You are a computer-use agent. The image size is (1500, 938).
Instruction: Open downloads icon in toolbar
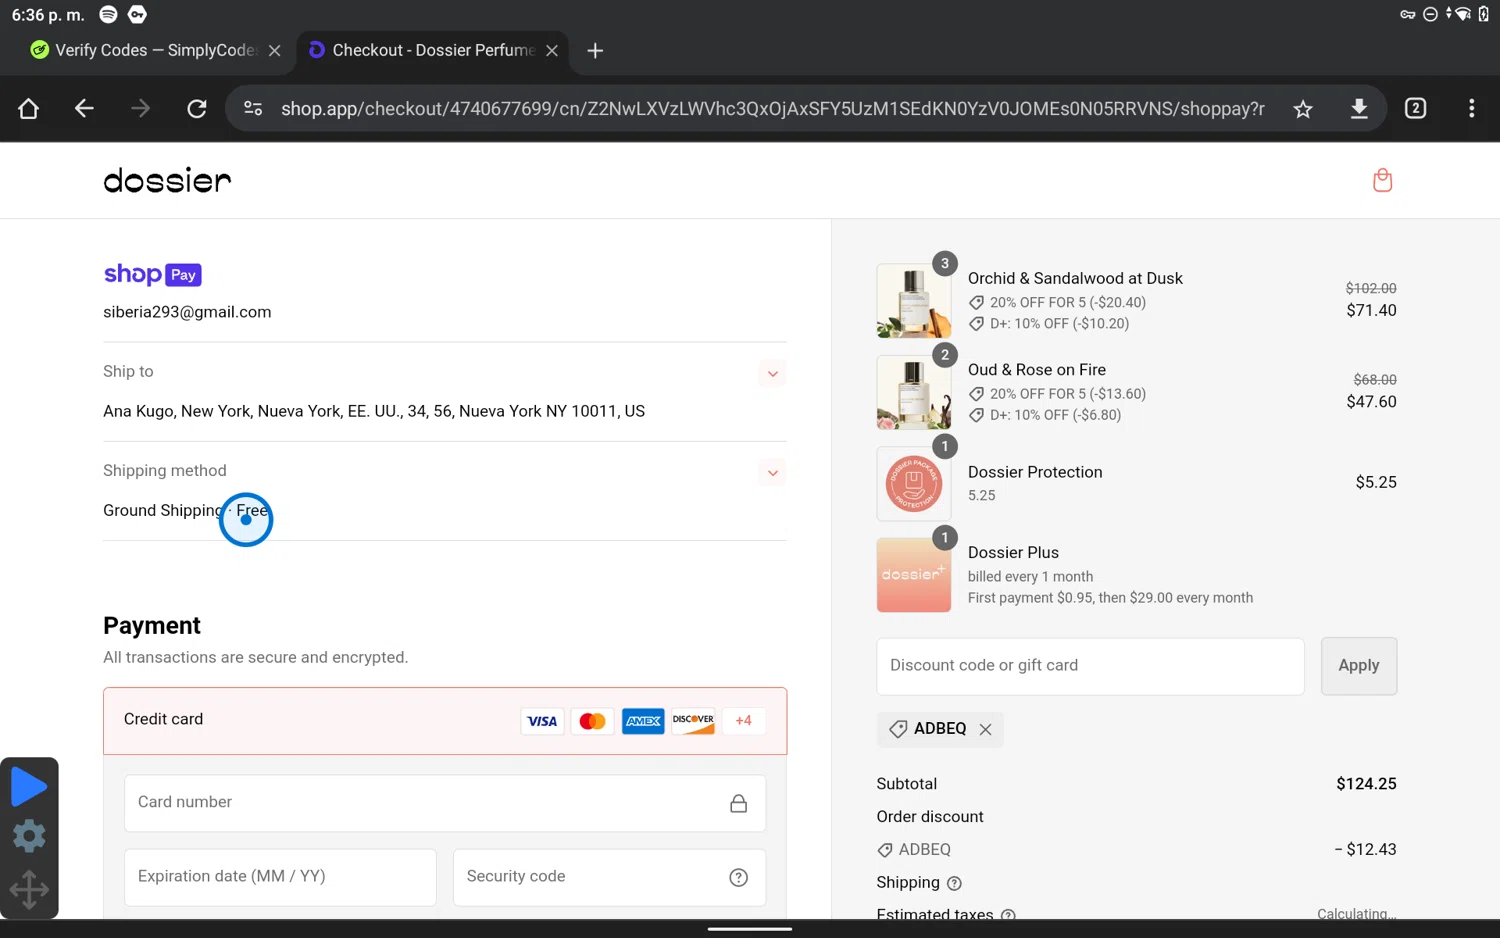pyautogui.click(x=1359, y=108)
